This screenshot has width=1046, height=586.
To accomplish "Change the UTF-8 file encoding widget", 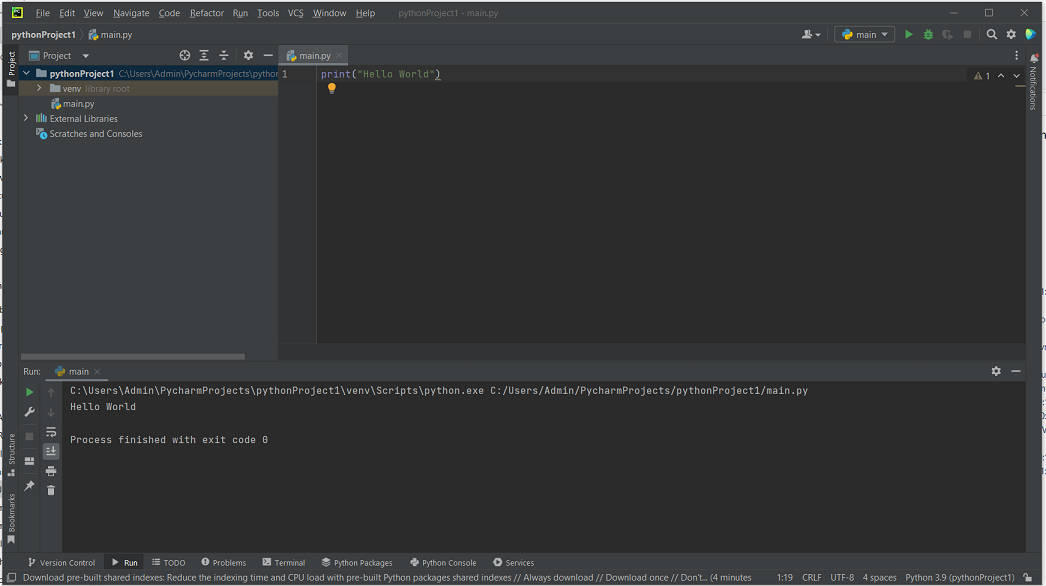I will tap(842, 577).
